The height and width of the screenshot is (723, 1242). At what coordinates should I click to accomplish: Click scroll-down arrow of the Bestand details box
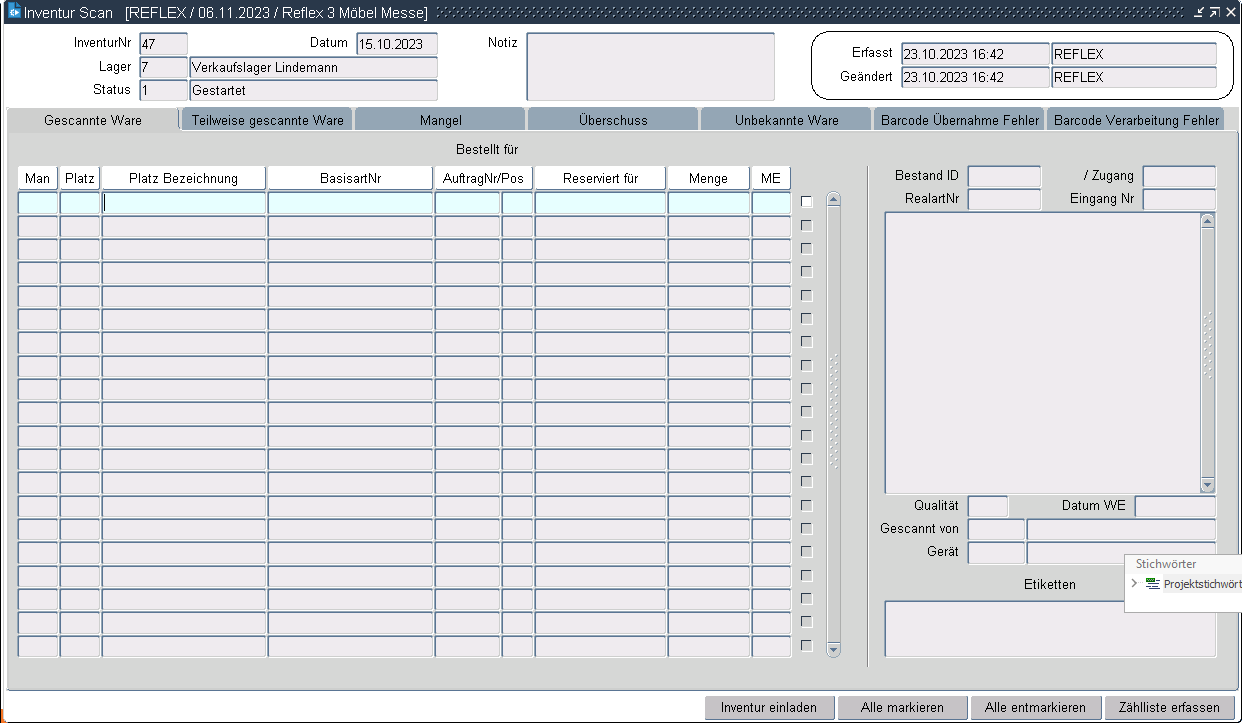coord(1207,484)
